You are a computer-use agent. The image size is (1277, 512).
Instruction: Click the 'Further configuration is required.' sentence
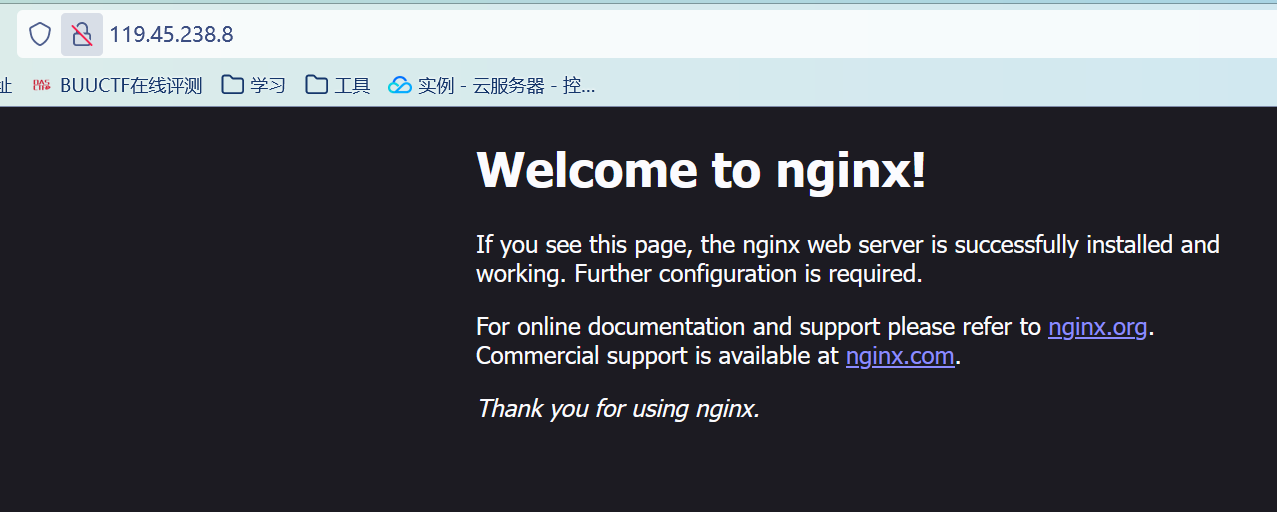pos(748,274)
